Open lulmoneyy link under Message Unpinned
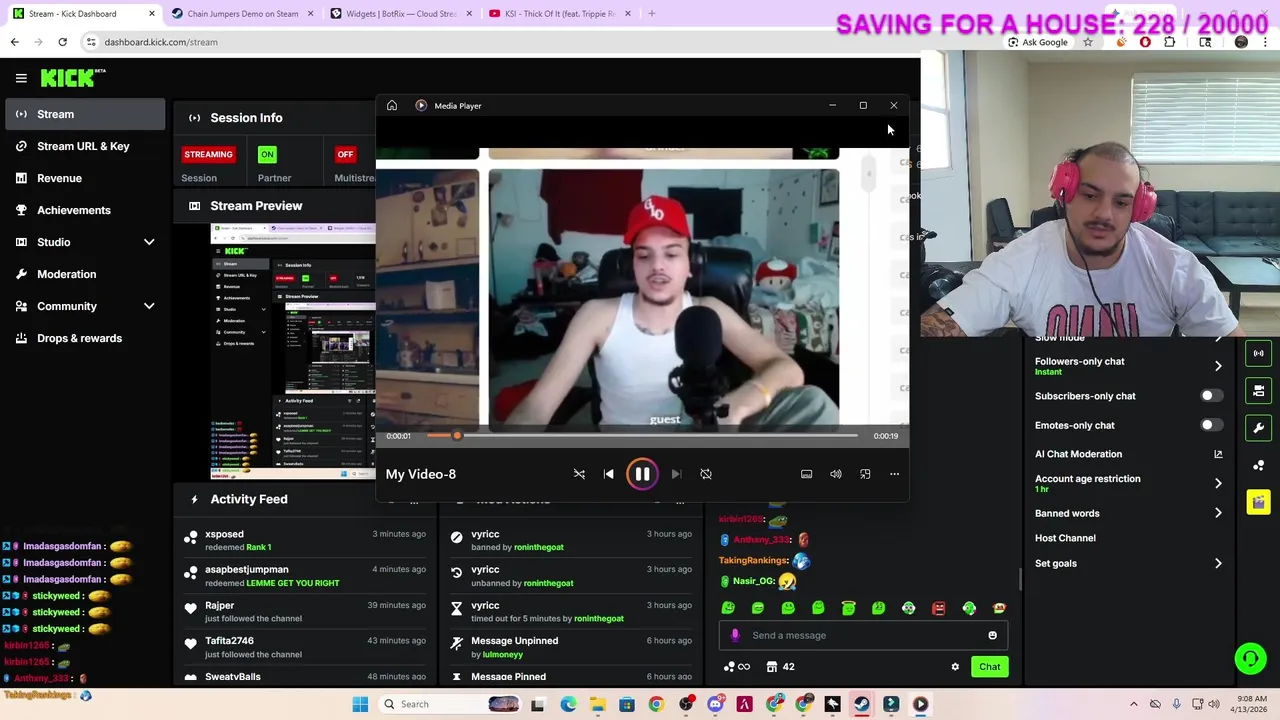 (x=503, y=654)
